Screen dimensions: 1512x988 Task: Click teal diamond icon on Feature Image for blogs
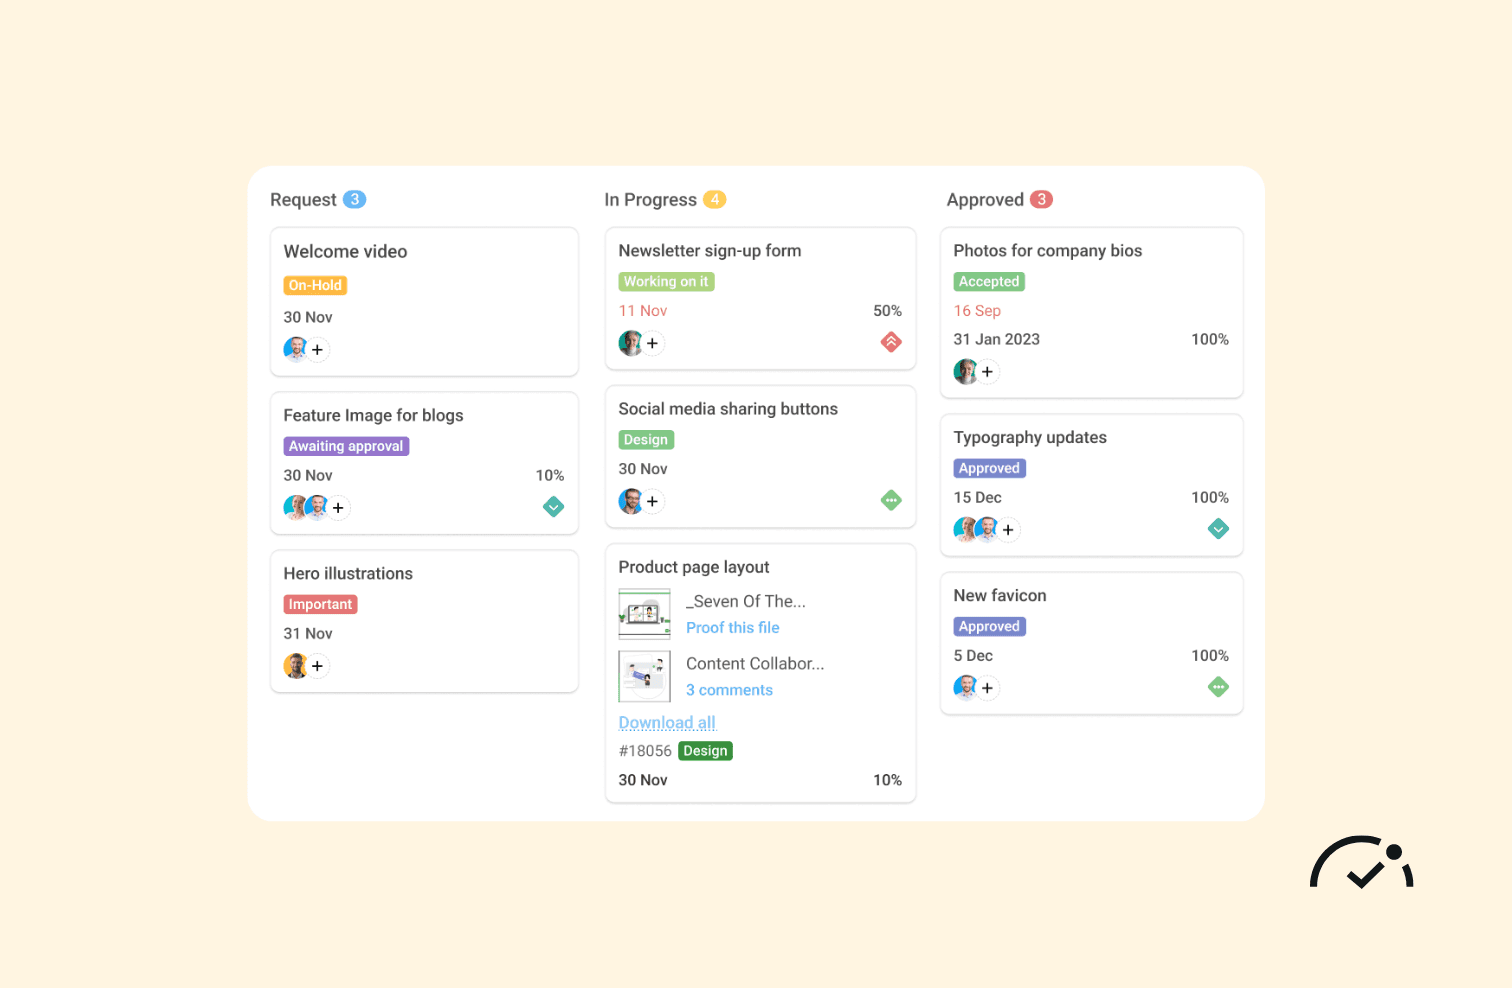coord(553,507)
